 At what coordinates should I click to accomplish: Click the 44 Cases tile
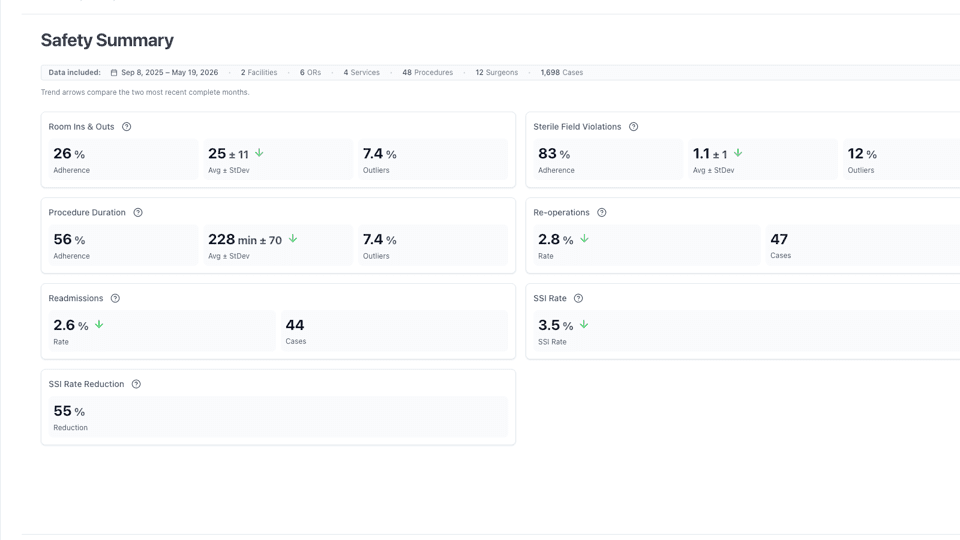pyautogui.click(x=394, y=331)
